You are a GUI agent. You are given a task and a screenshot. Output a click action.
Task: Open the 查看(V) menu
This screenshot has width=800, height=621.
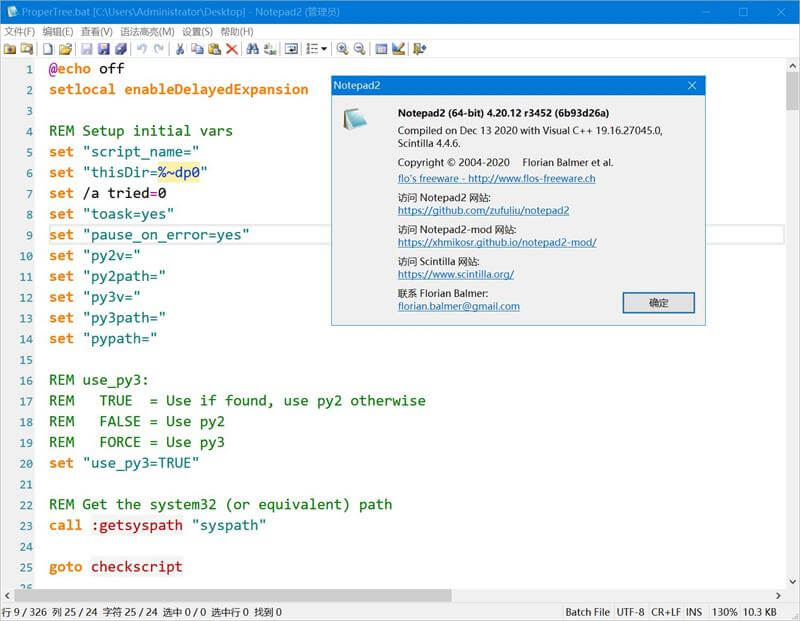click(x=96, y=32)
